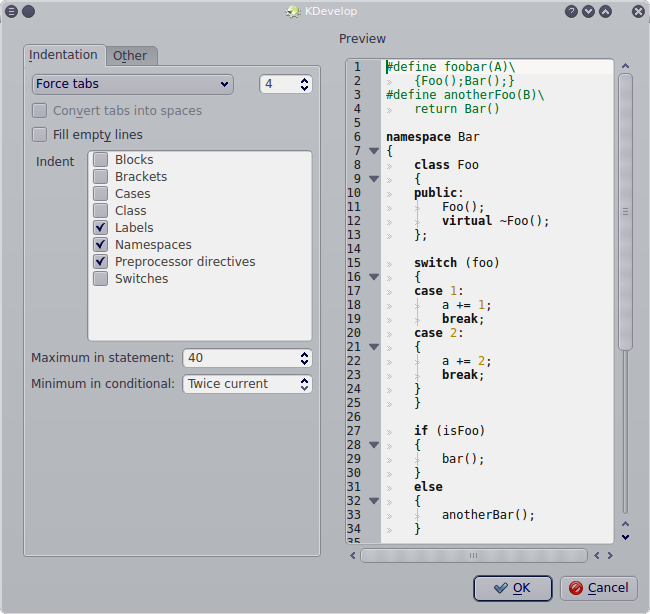The image size is (650, 614).
Task: Open the window menu icon in title bar
Action: pyautogui.click(x=11, y=12)
